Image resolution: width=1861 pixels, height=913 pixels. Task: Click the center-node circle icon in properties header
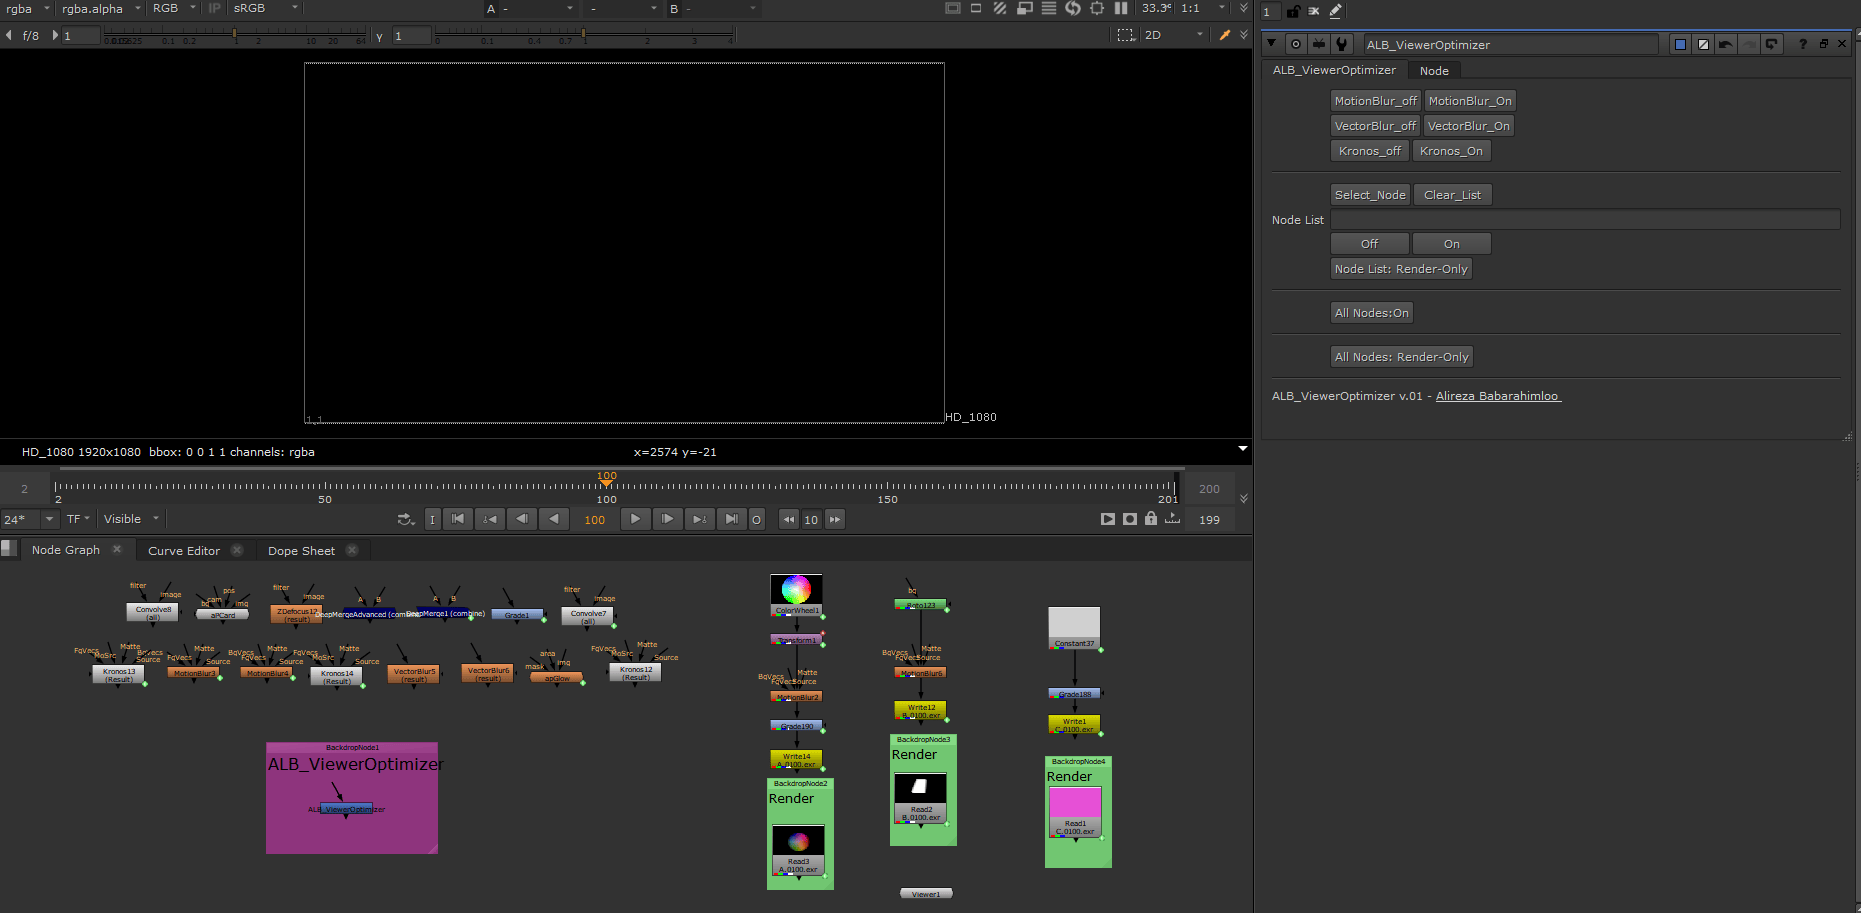(1296, 44)
